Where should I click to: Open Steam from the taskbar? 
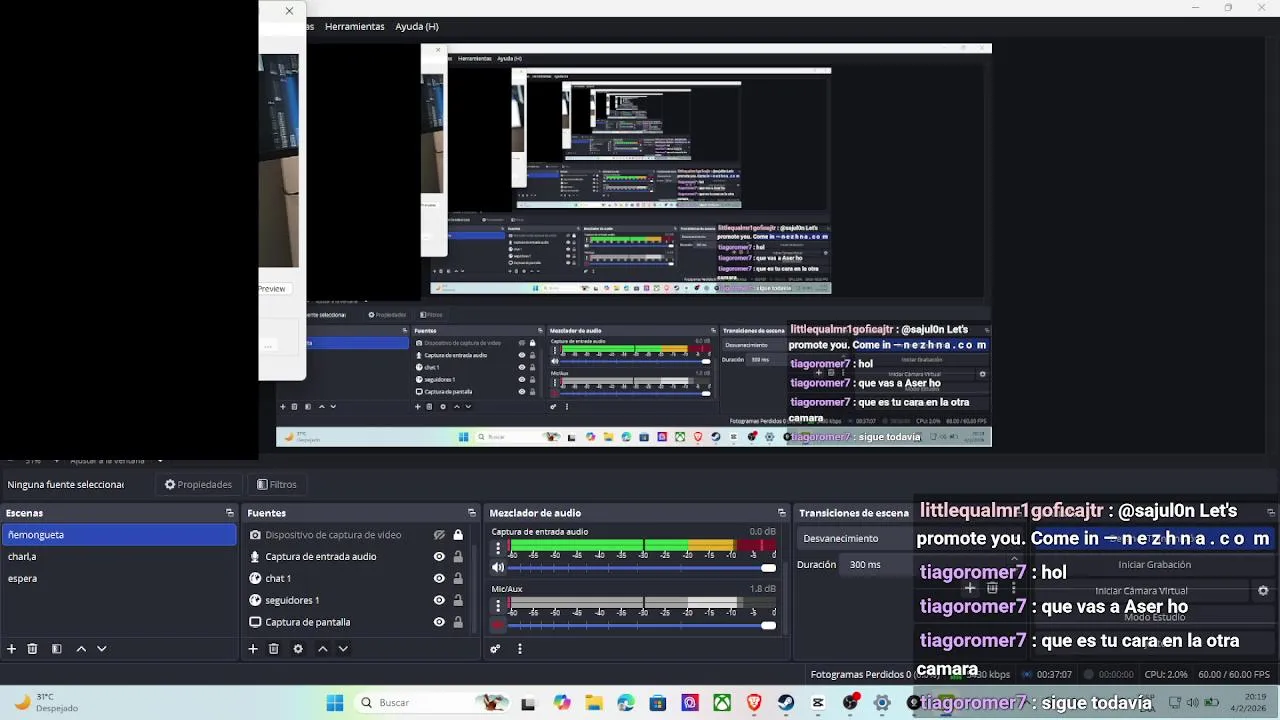tap(786, 703)
